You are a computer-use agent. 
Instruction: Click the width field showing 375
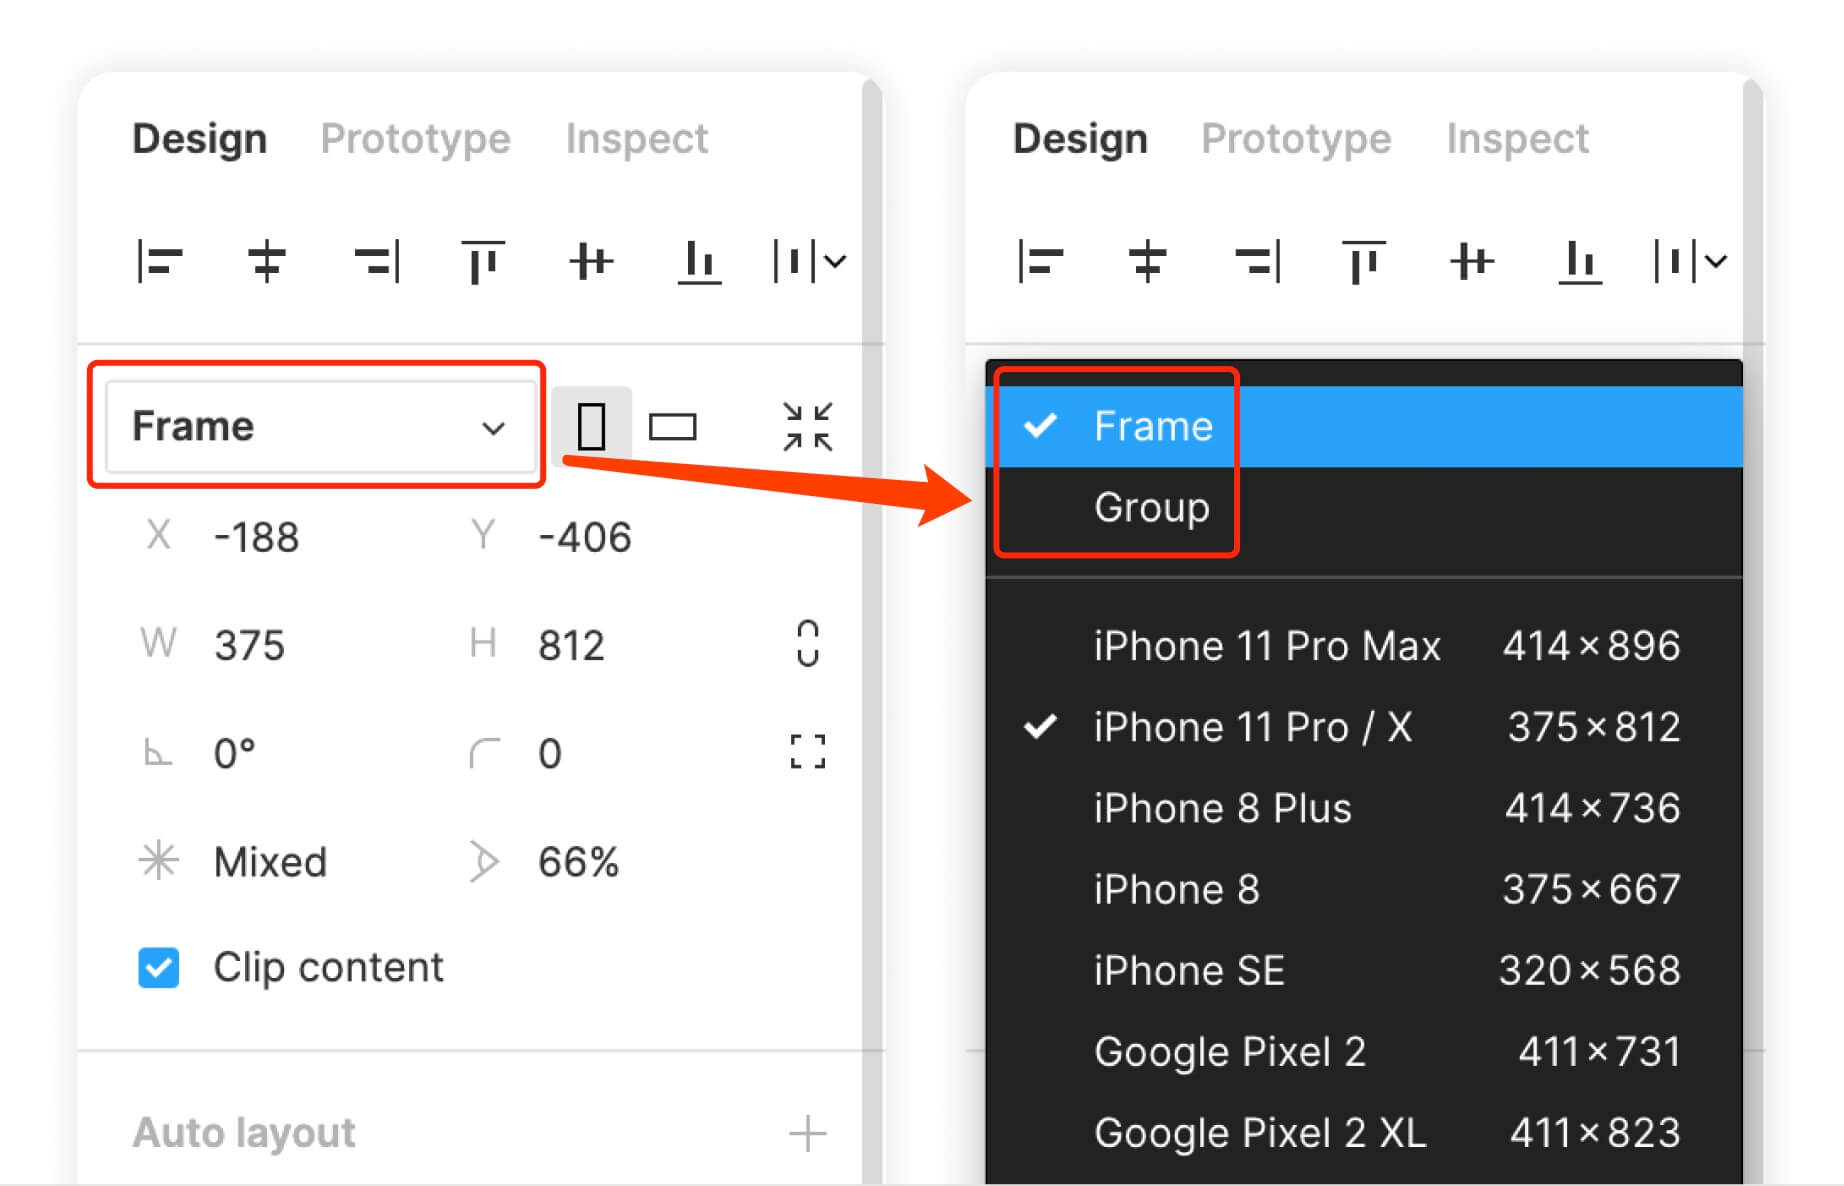[x=250, y=646]
